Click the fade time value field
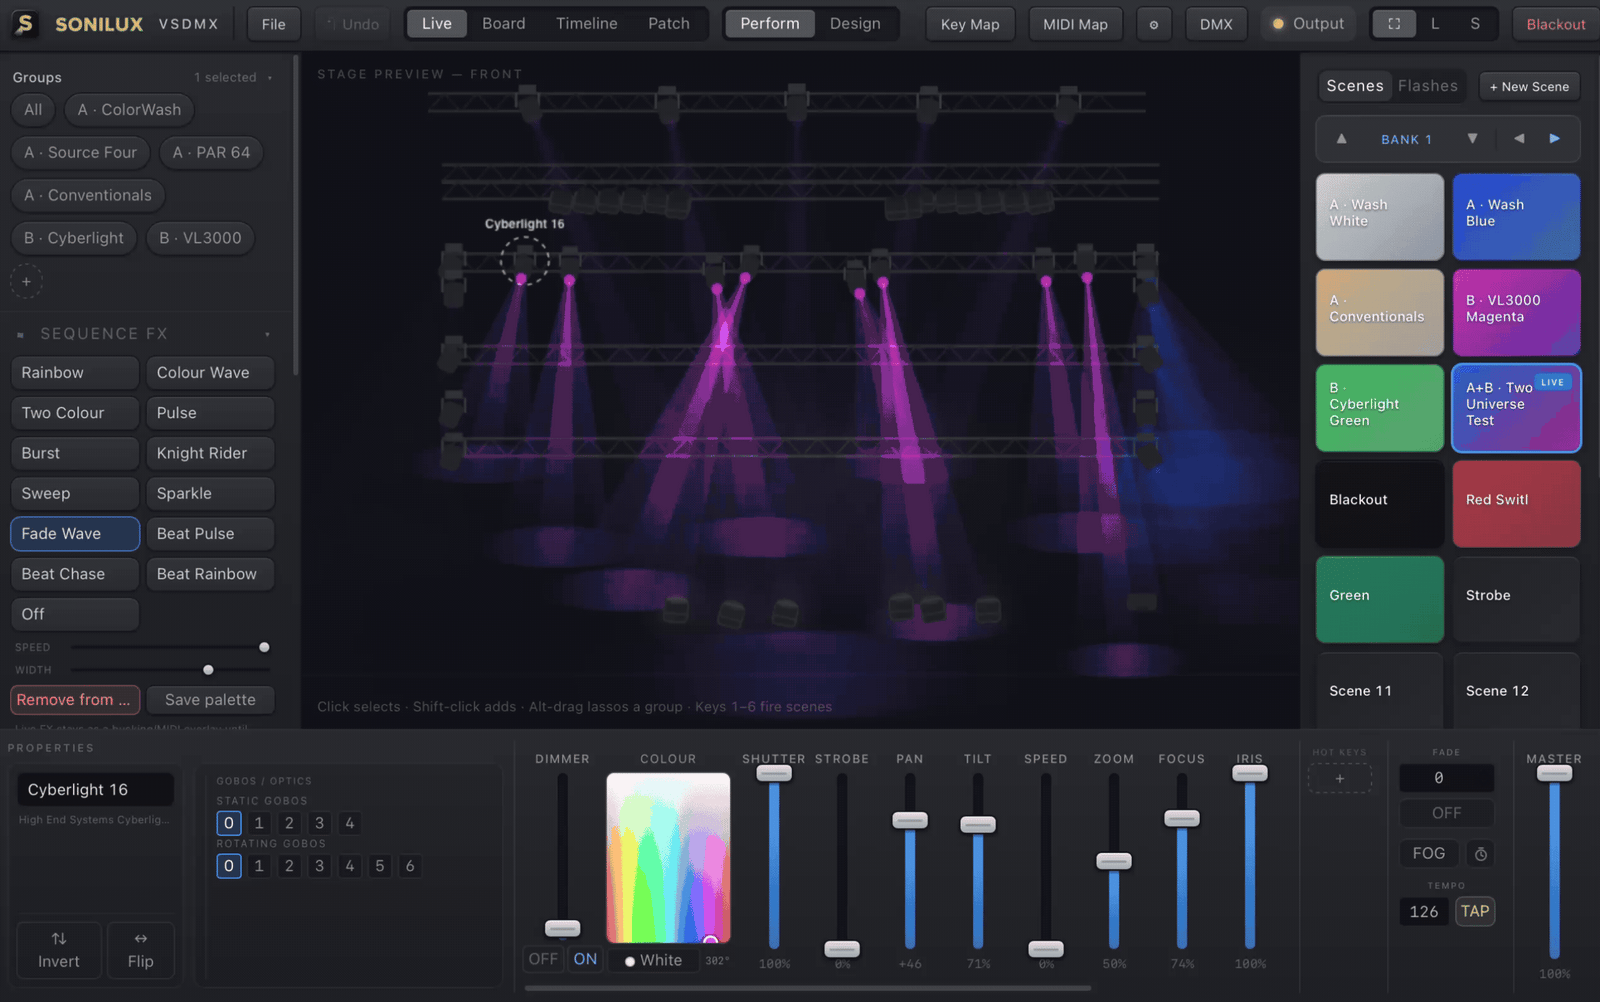1600x1002 pixels. pos(1446,778)
